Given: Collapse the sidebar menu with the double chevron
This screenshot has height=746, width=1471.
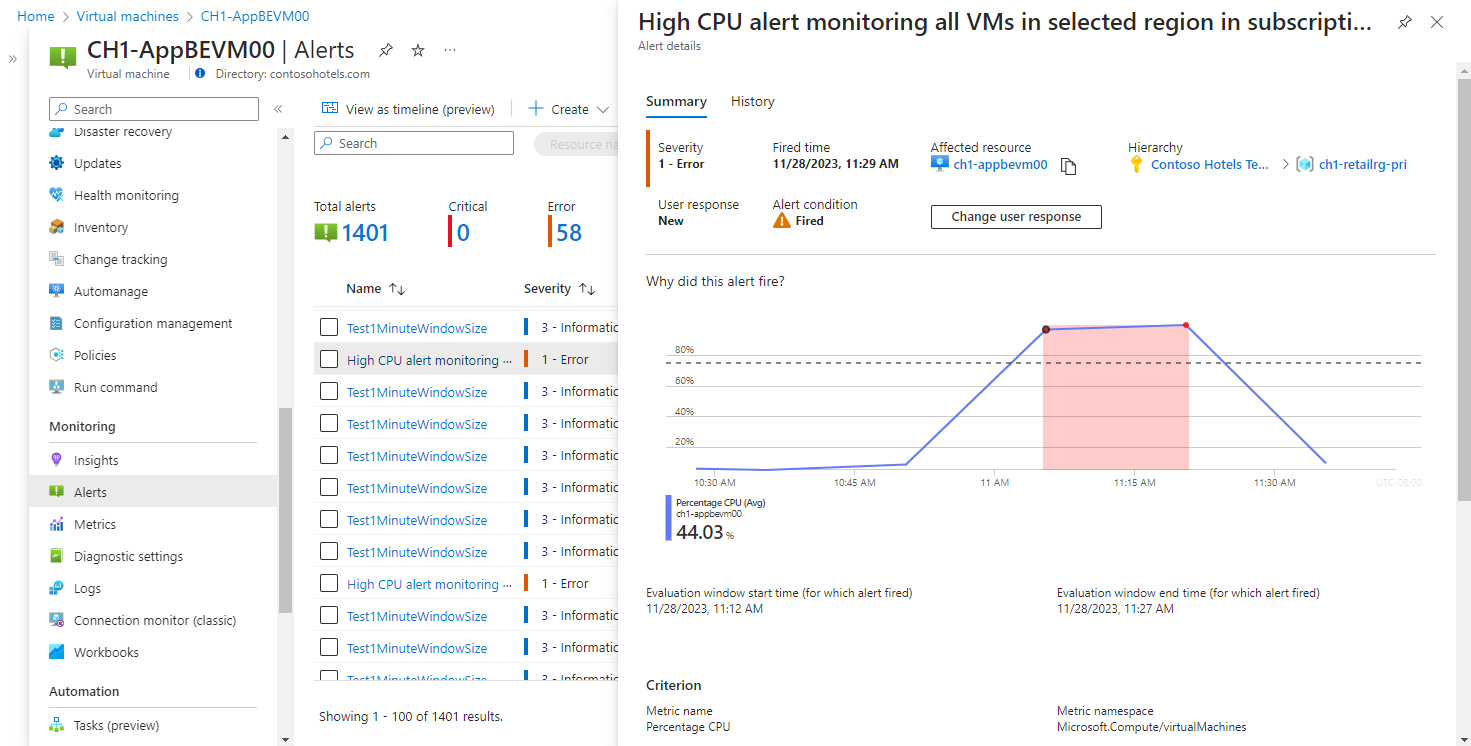Looking at the screenshot, I should pos(278,109).
